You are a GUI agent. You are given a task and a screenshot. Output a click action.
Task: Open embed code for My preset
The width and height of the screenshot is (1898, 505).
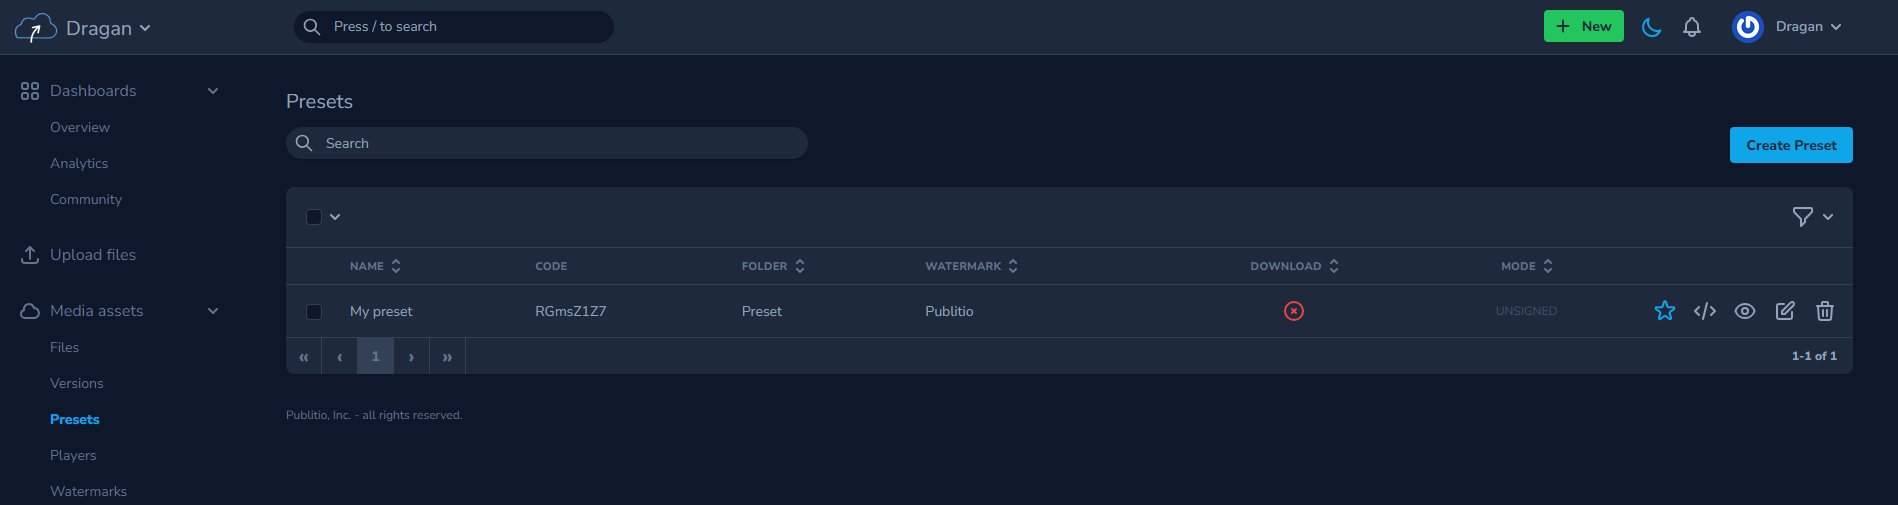click(1705, 311)
